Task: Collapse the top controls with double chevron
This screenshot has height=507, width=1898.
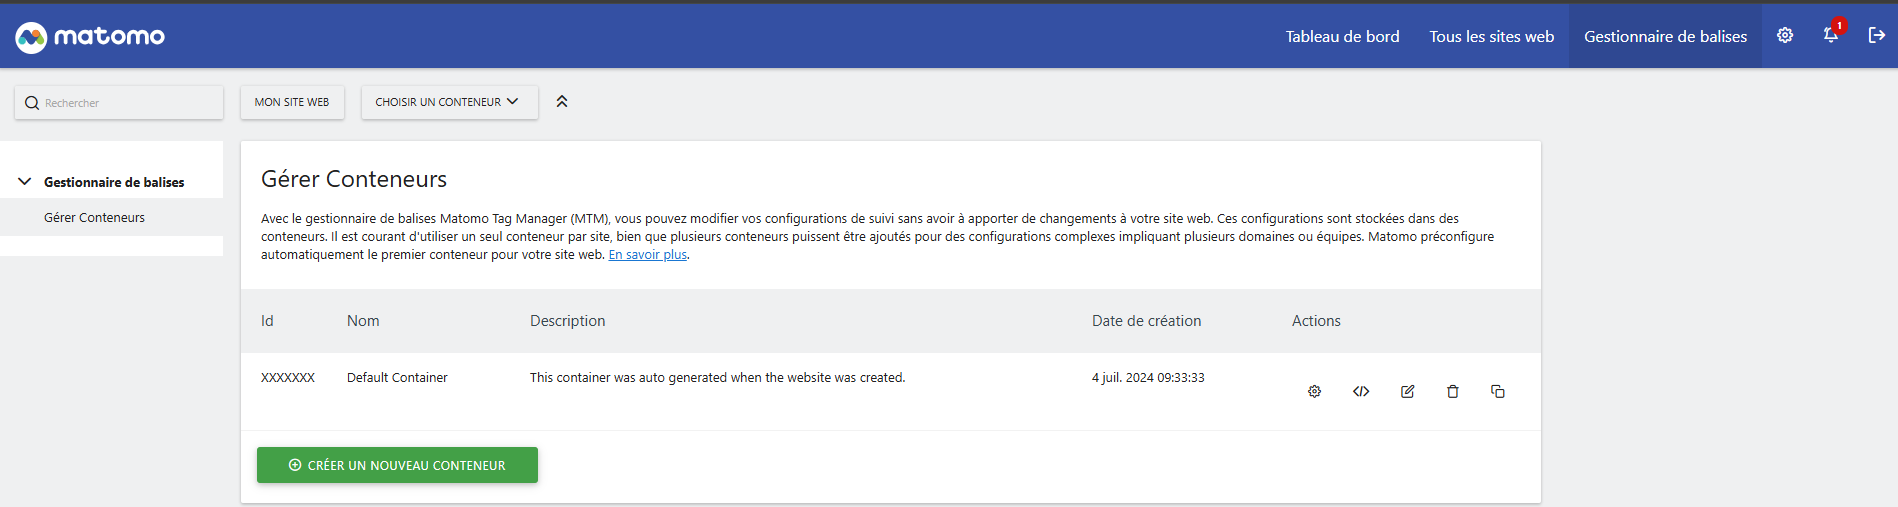Action: (x=562, y=102)
